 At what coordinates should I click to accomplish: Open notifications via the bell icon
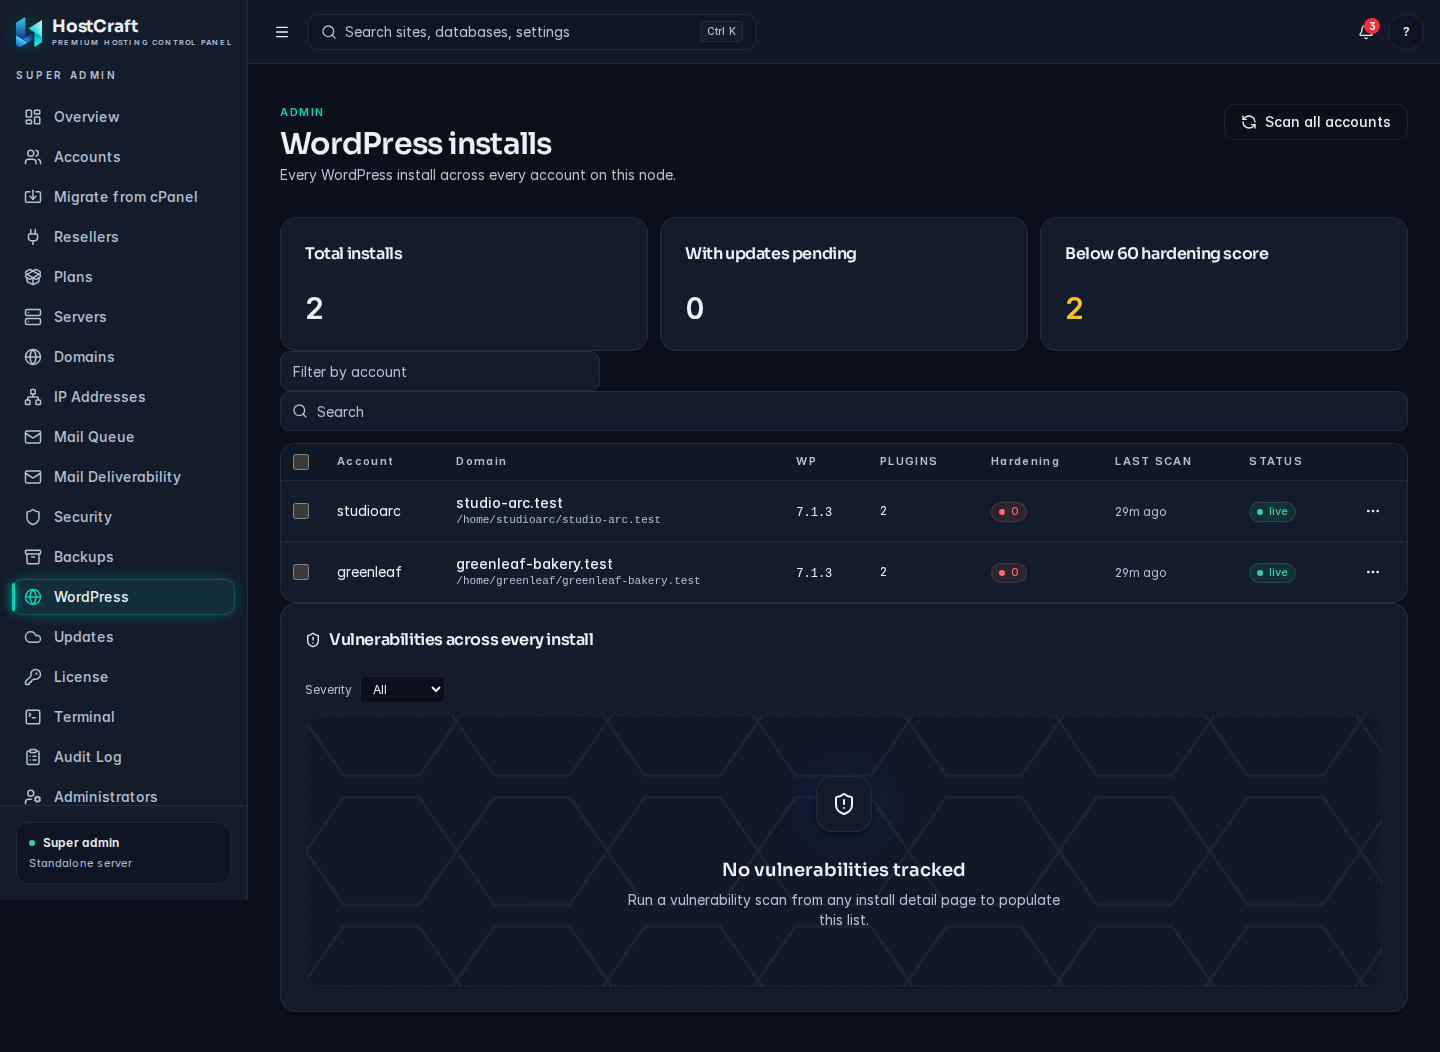tap(1366, 32)
